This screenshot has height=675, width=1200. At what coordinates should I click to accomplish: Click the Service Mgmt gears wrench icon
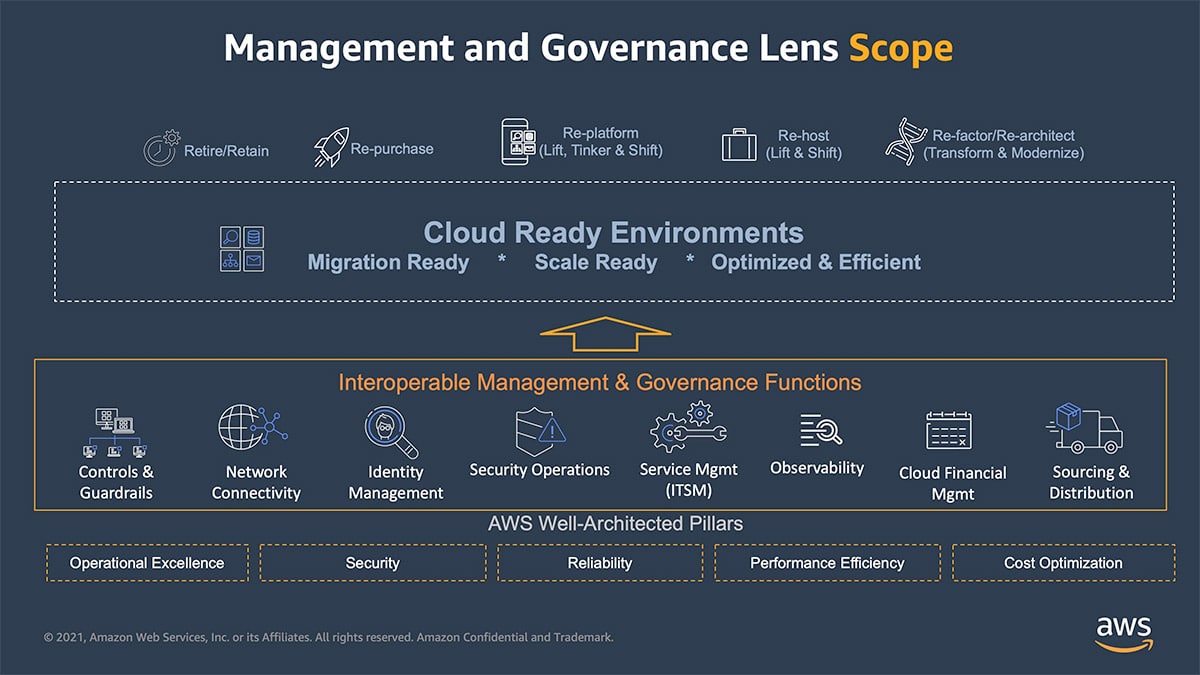(688, 428)
